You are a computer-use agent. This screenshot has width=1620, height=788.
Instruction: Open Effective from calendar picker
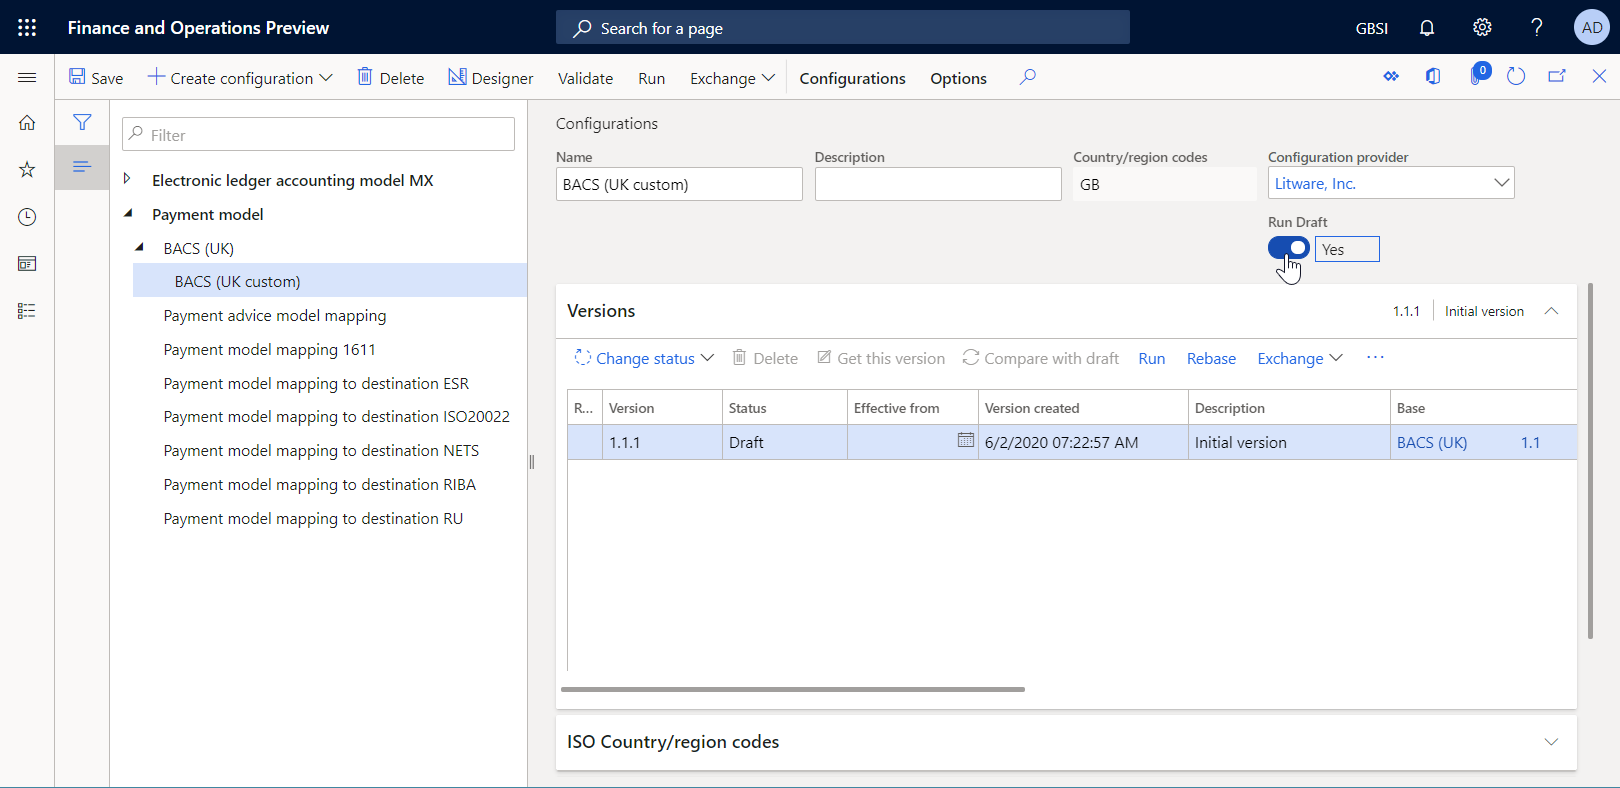(x=965, y=440)
